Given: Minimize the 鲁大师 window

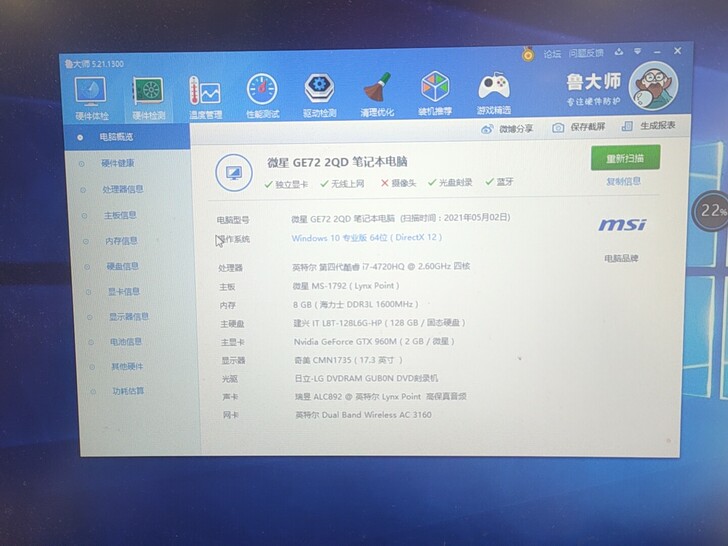Looking at the screenshot, I should [x=657, y=52].
